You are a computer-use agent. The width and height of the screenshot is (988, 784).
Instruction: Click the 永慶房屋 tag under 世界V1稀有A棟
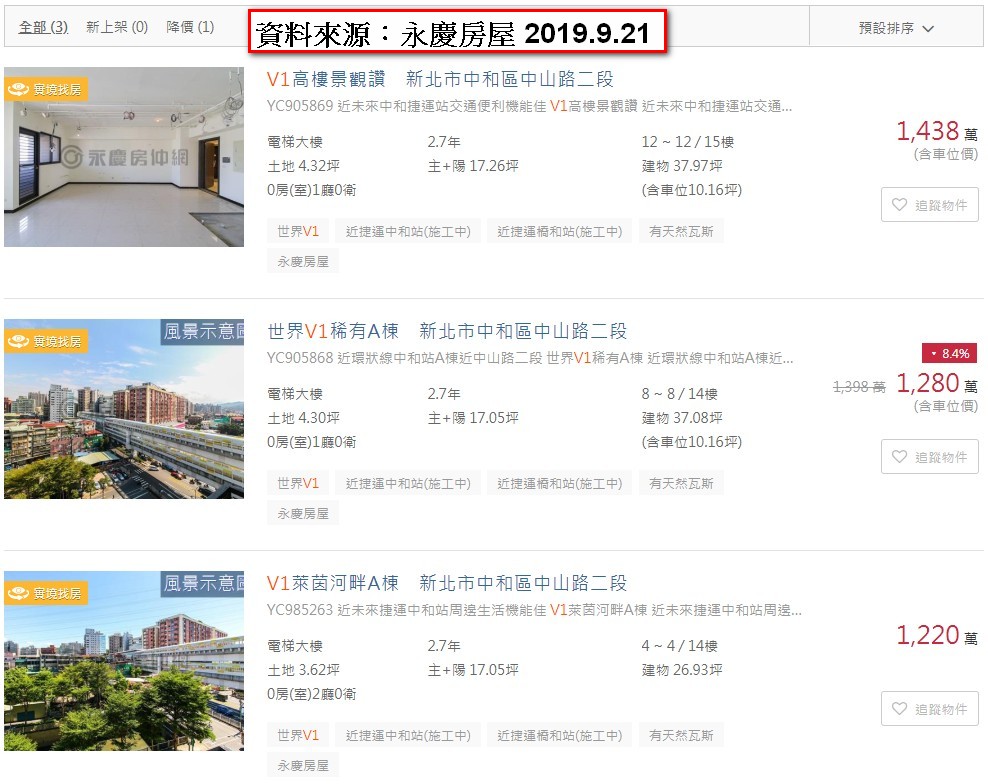point(303,514)
